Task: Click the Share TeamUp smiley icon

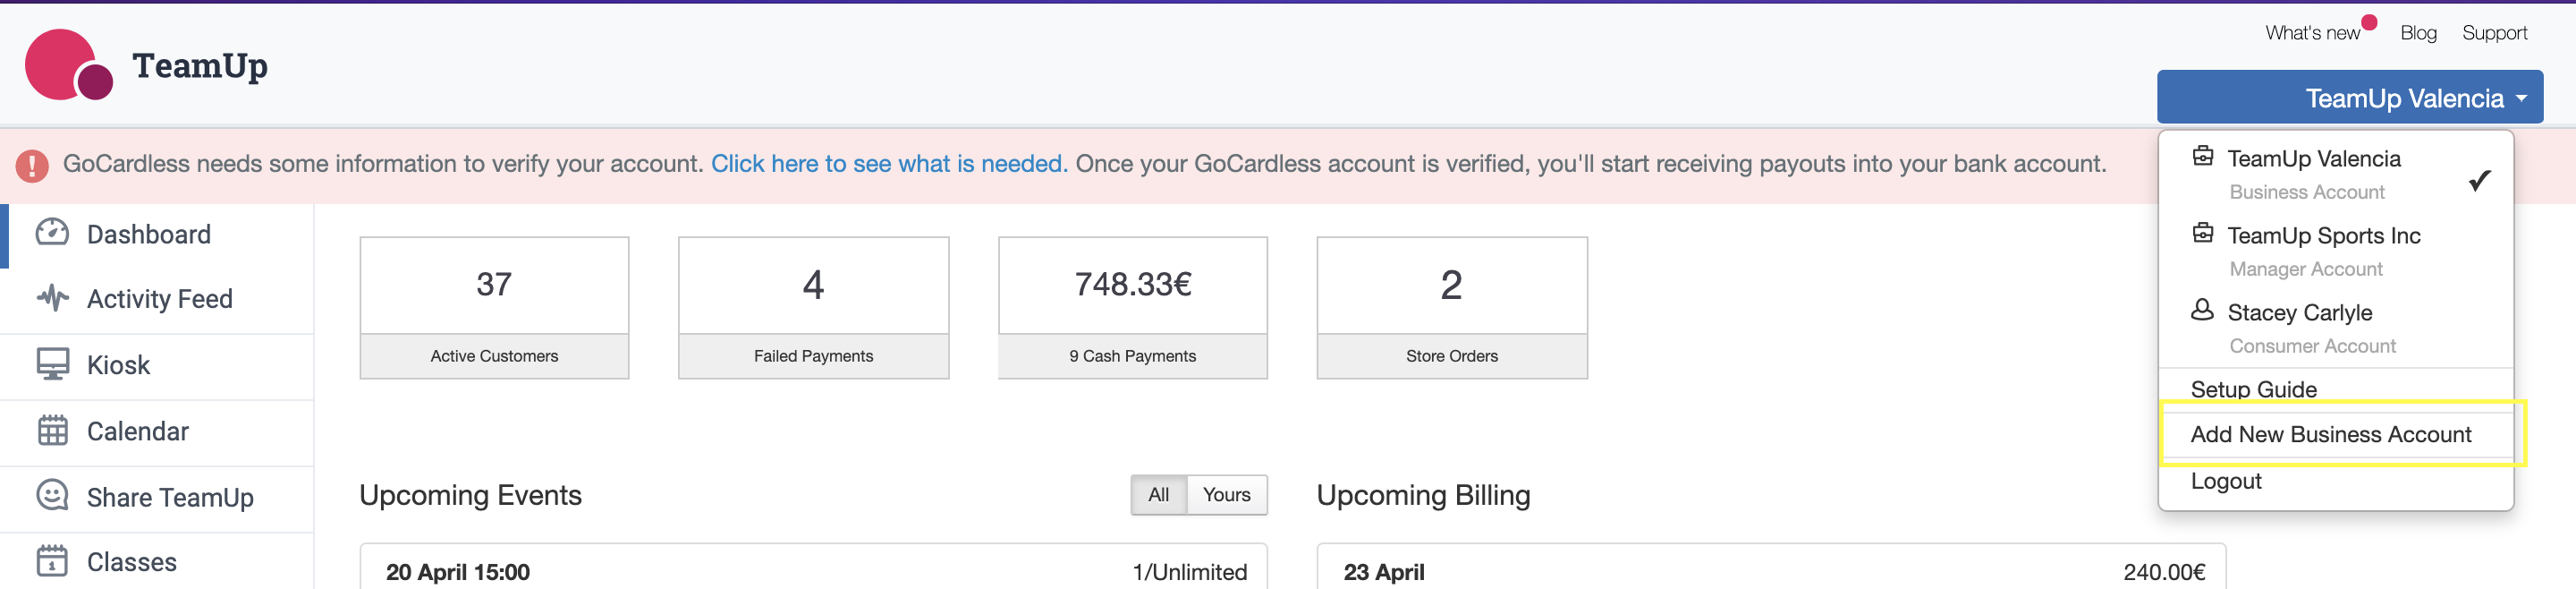Action: pyautogui.click(x=52, y=496)
